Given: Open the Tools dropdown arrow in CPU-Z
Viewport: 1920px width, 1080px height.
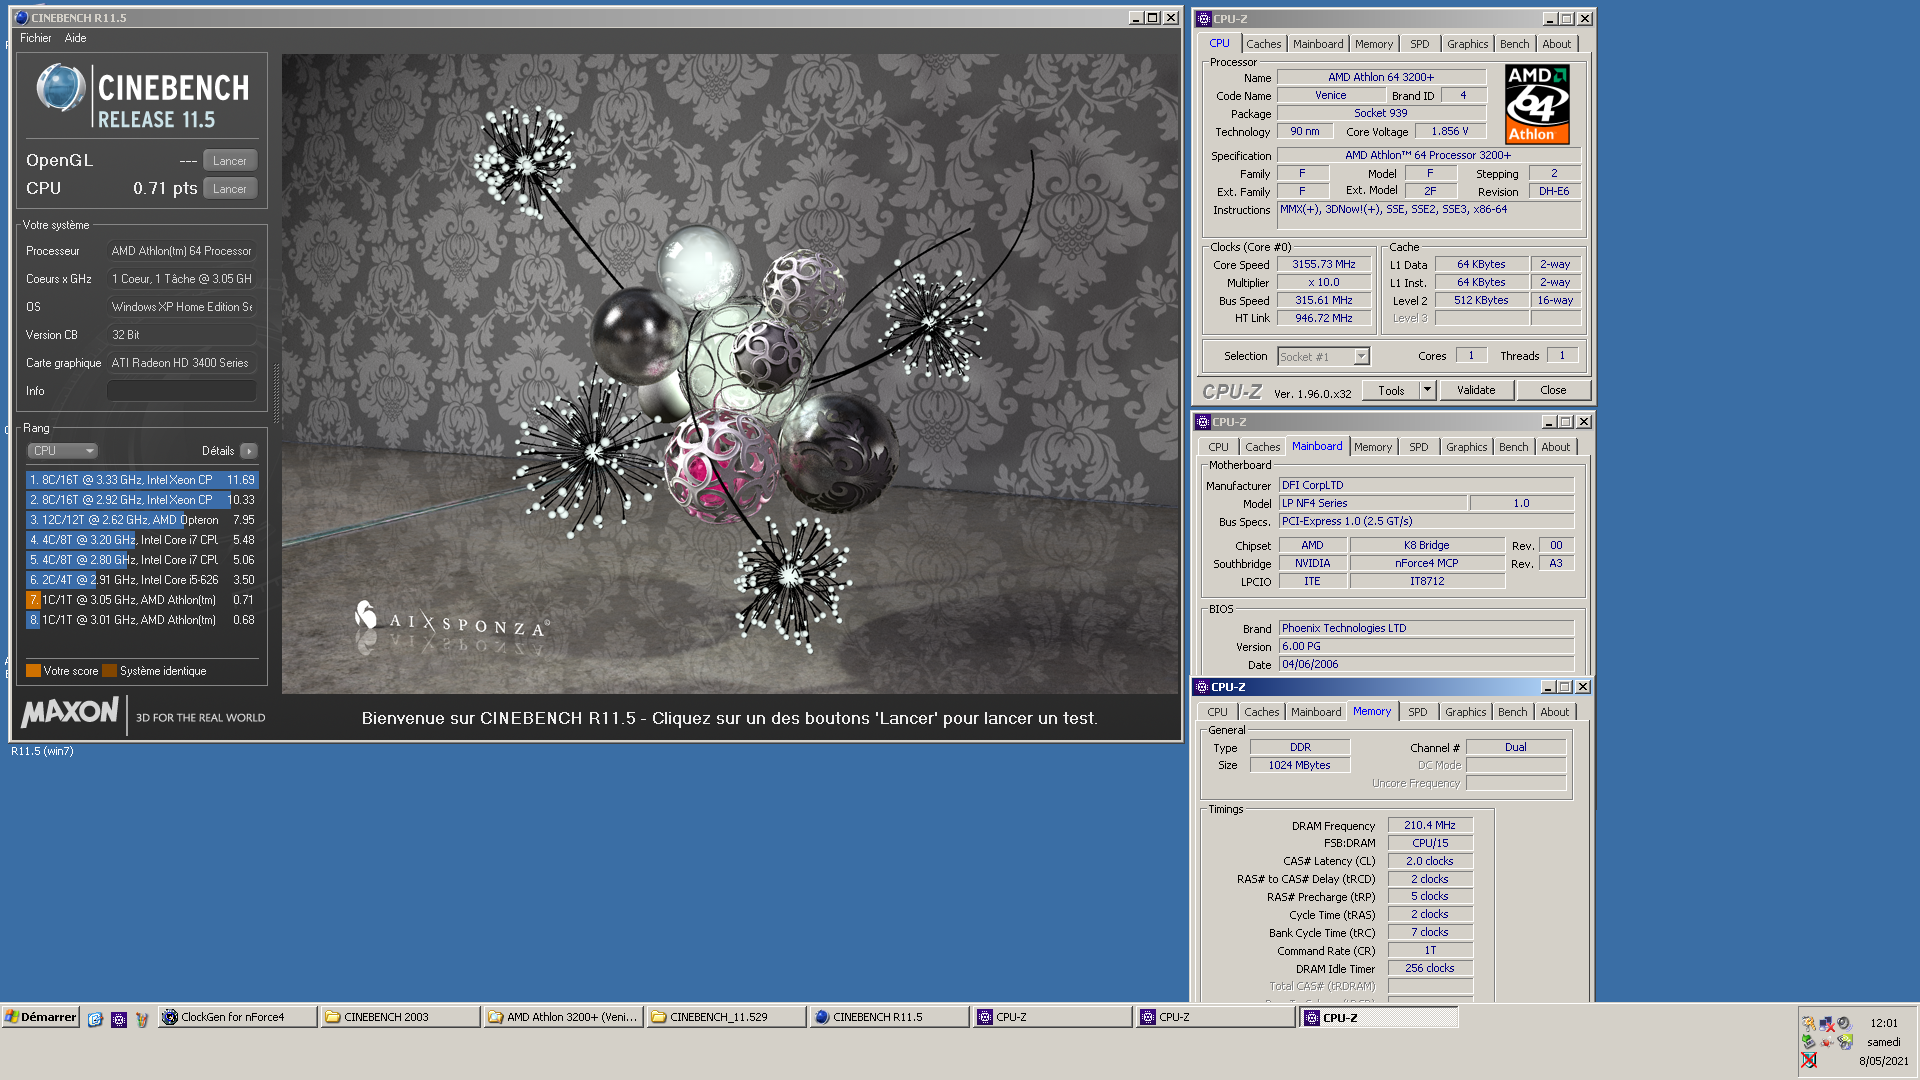Looking at the screenshot, I should click(1428, 390).
